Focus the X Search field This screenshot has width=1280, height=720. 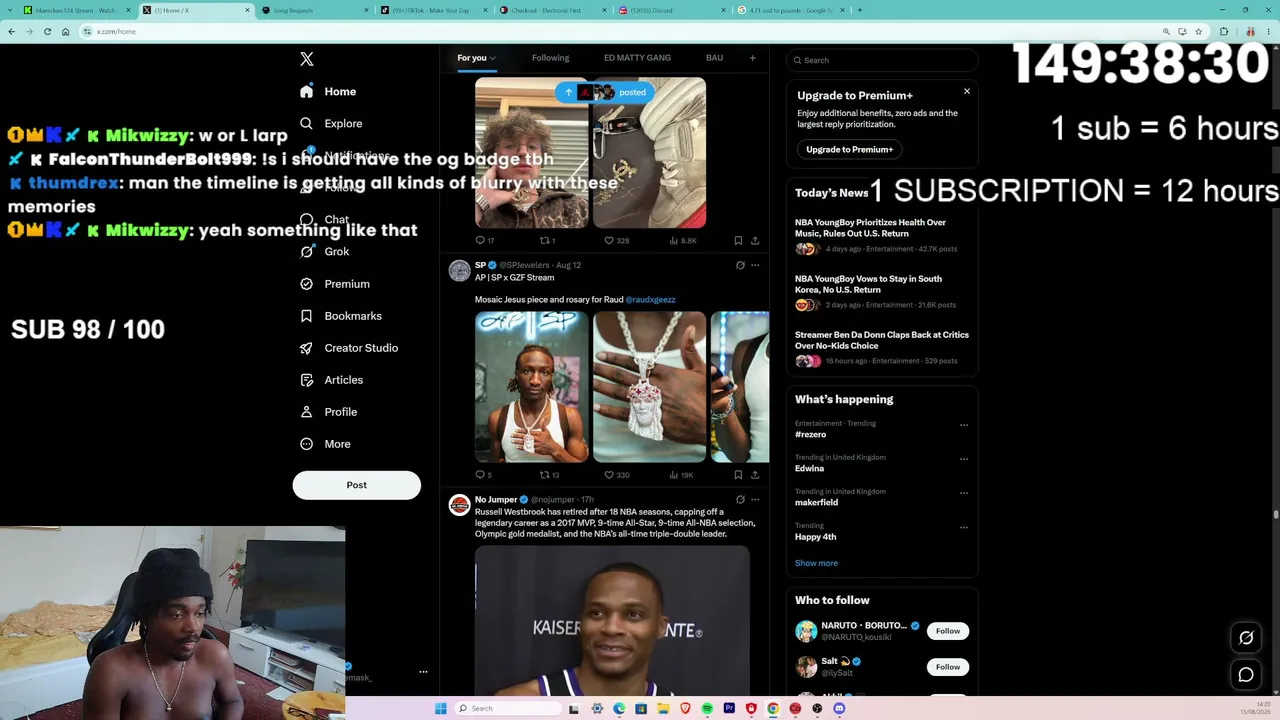[x=882, y=60]
